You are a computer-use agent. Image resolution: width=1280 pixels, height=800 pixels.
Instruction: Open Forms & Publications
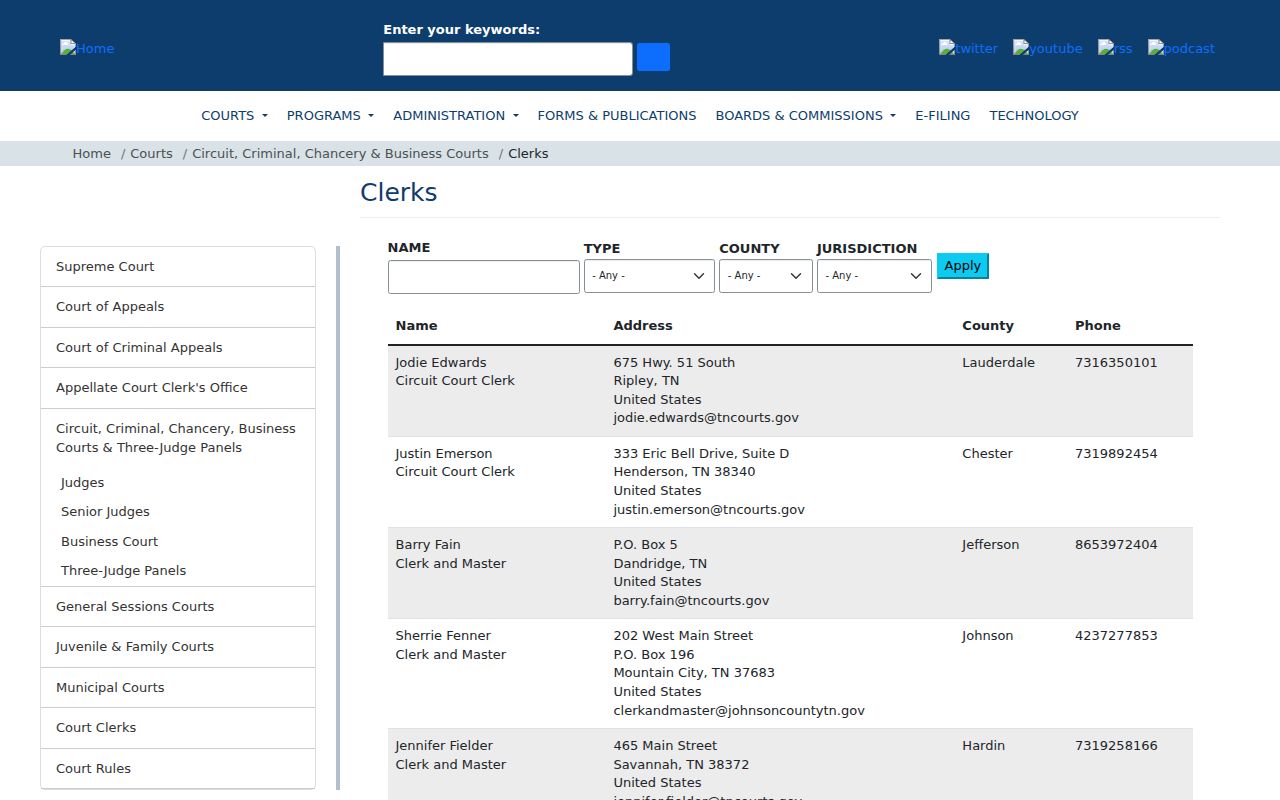click(x=617, y=115)
